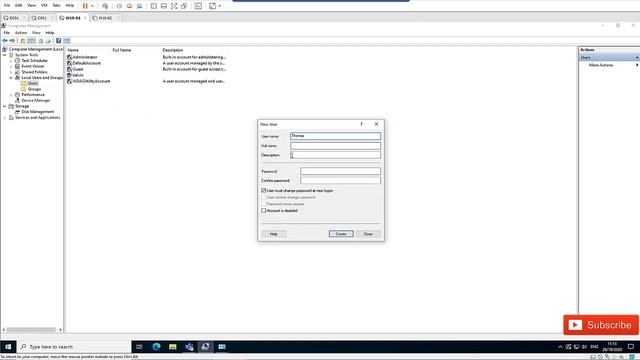This screenshot has height=360, width=640.
Task: Click the Create button in New User dialog
Action: click(341, 234)
